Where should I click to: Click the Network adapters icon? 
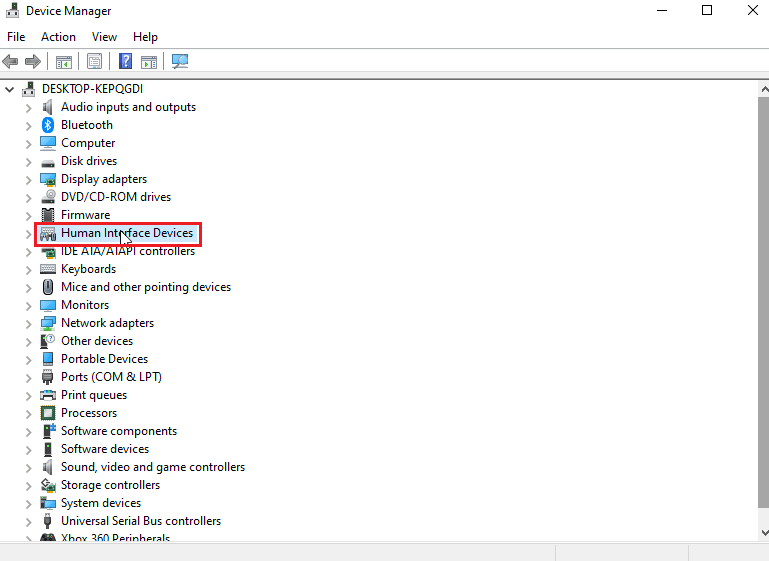click(x=48, y=323)
